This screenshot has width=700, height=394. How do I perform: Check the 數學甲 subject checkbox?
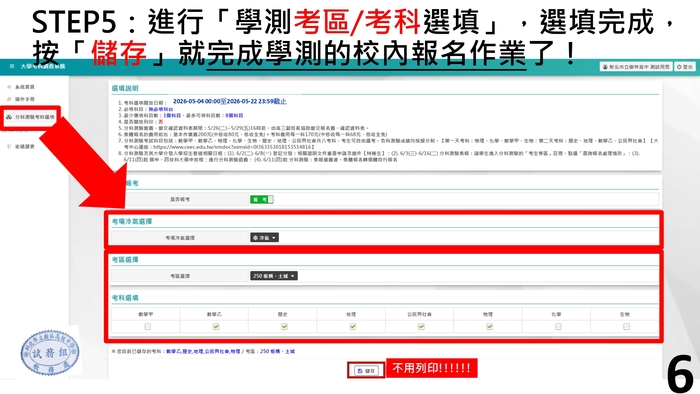[147, 327]
